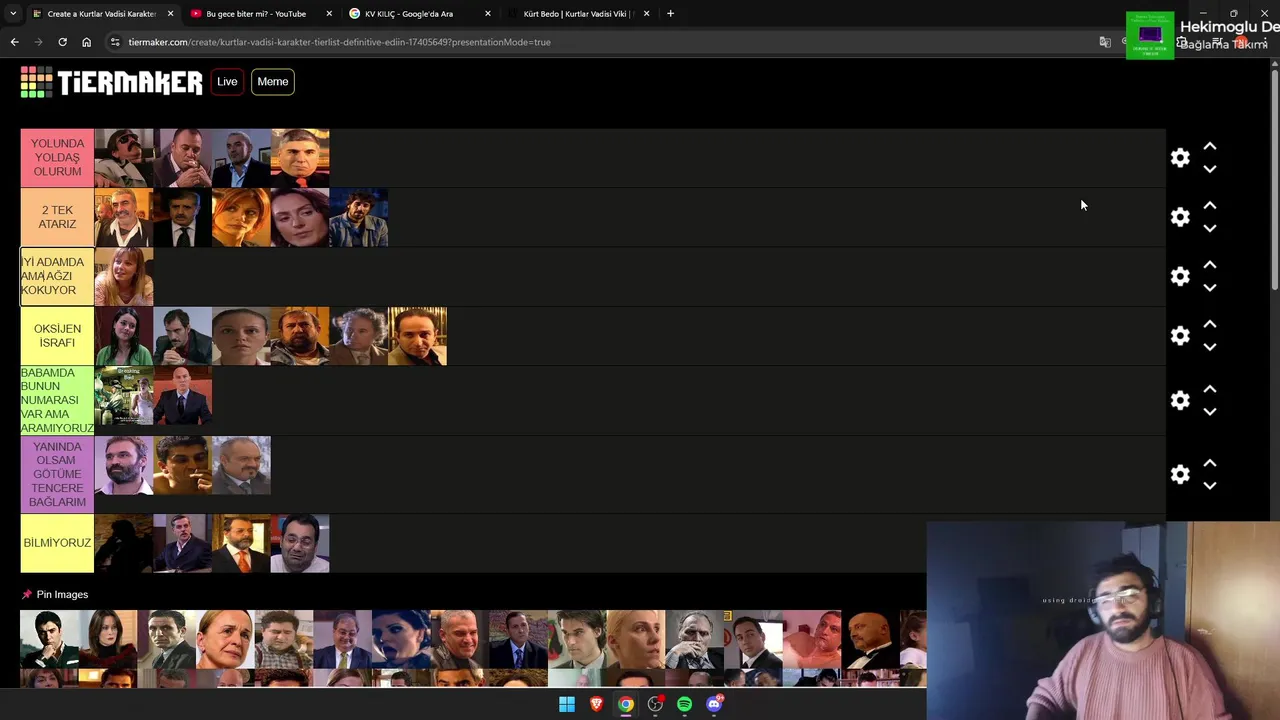The image size is (1280, 720).
Task: Close the YouTube browser tab
Action: [329, 14]
